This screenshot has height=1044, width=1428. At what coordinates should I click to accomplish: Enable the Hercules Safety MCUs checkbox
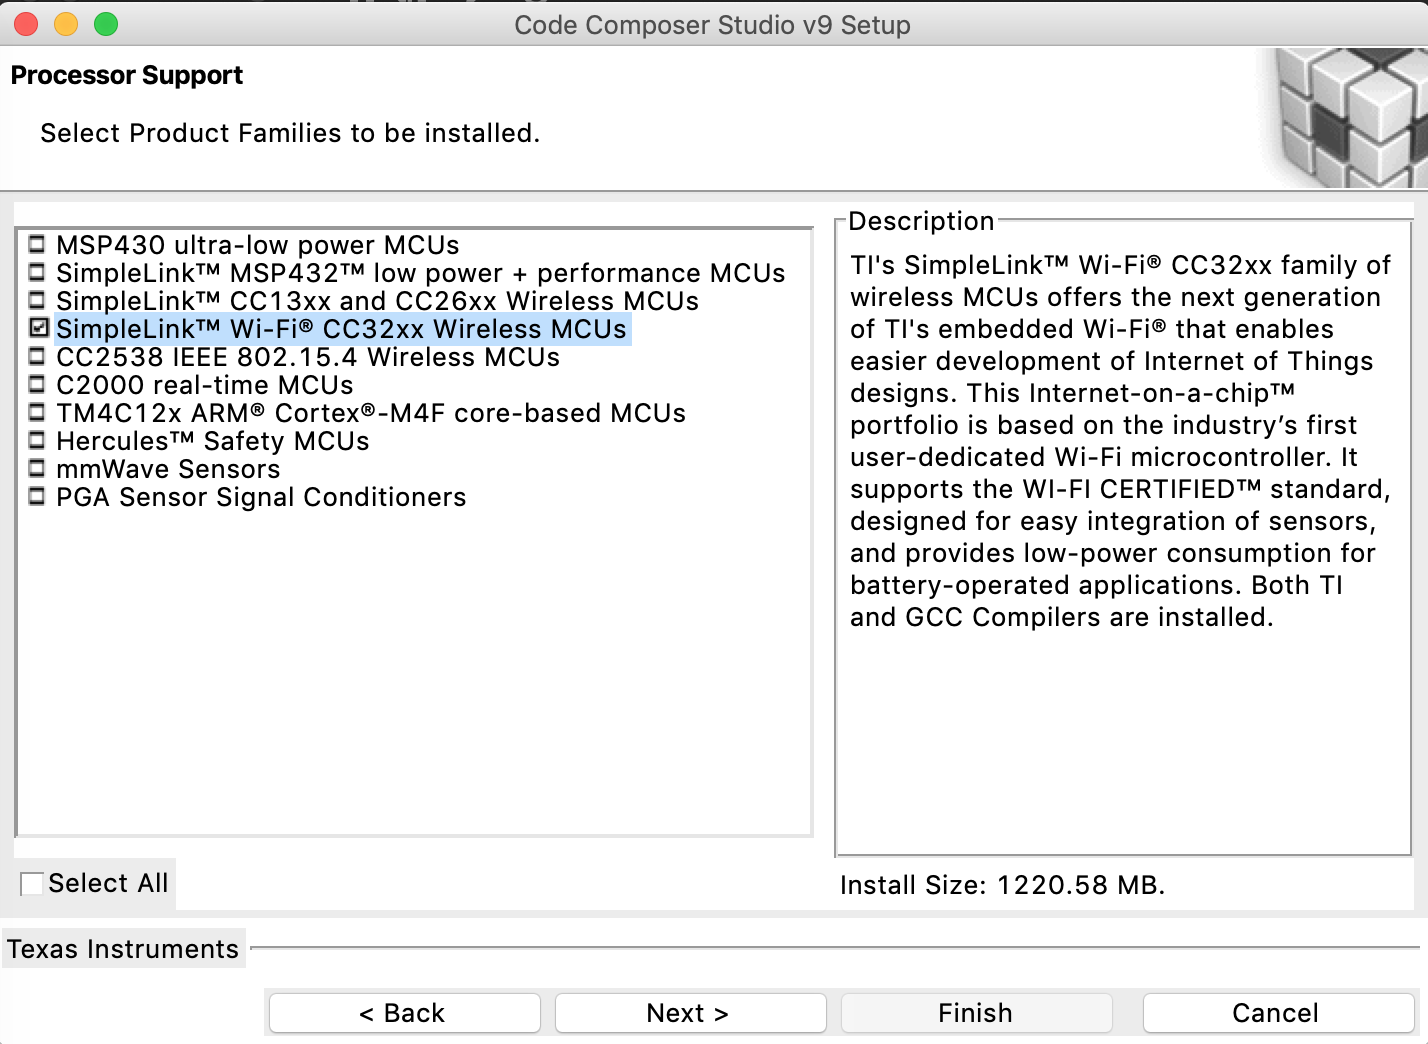[x=37, y=440]
